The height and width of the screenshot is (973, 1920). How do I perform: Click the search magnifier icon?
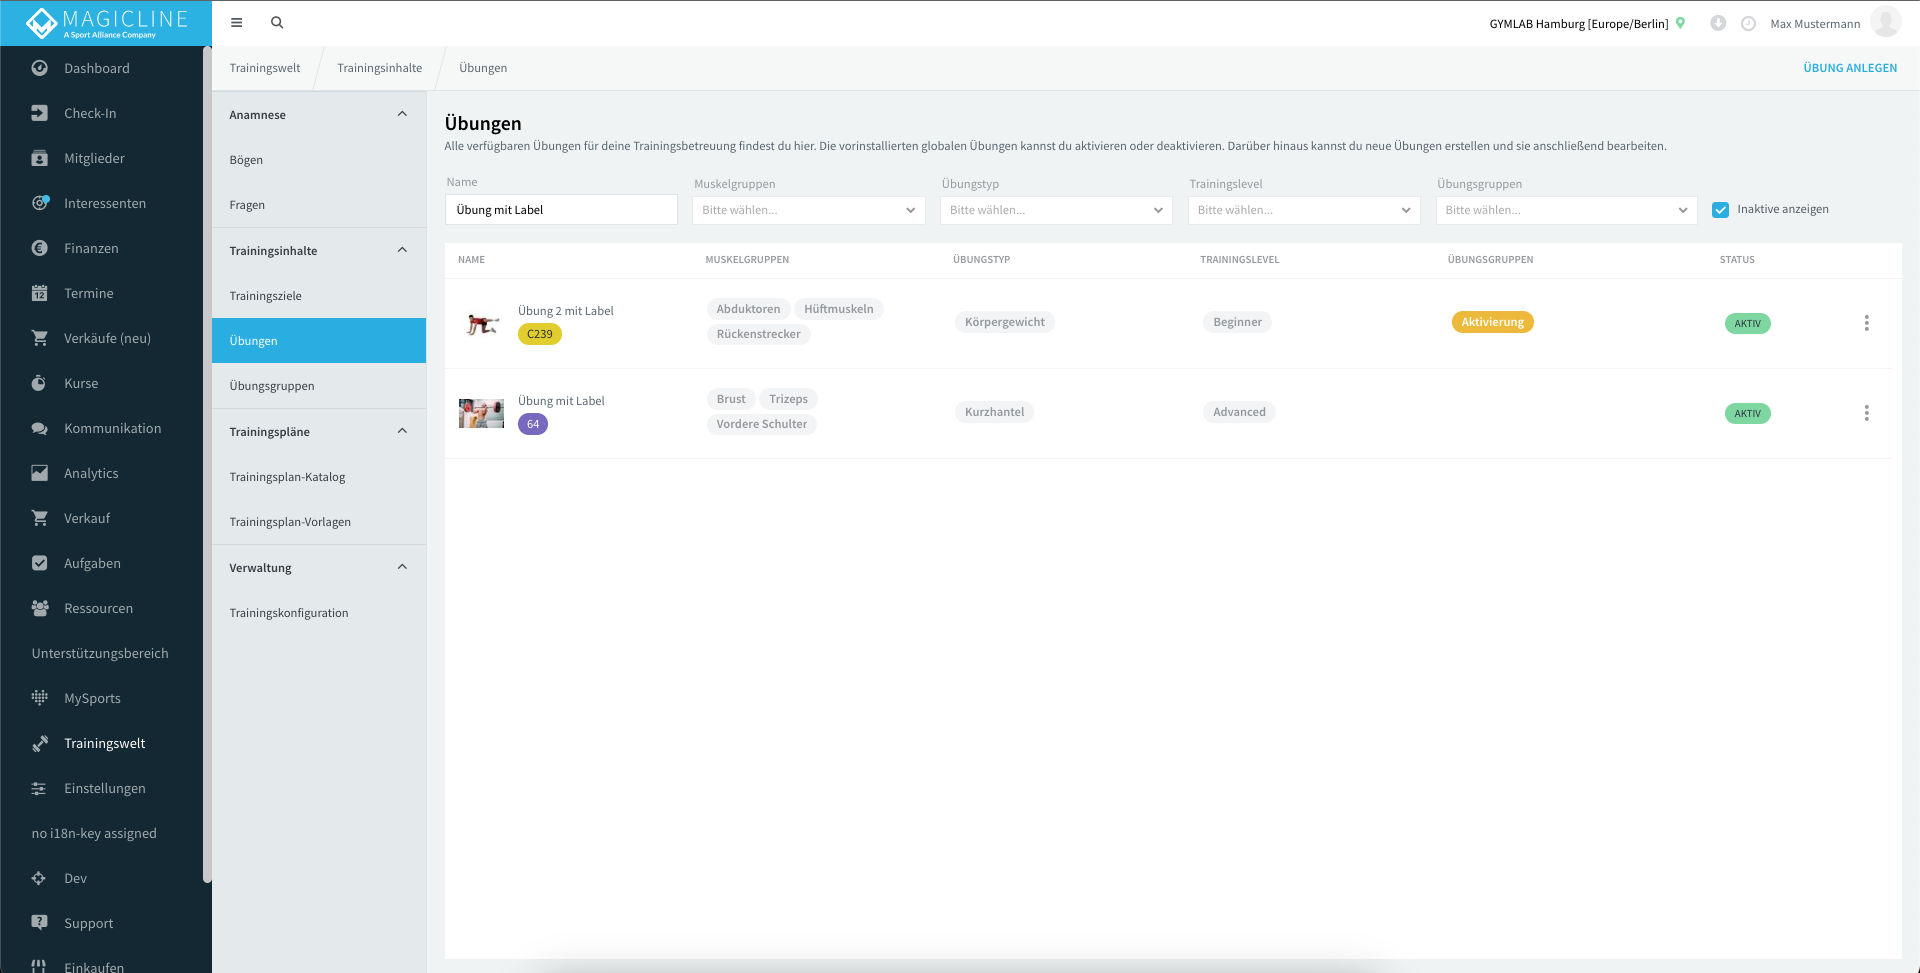277,23
